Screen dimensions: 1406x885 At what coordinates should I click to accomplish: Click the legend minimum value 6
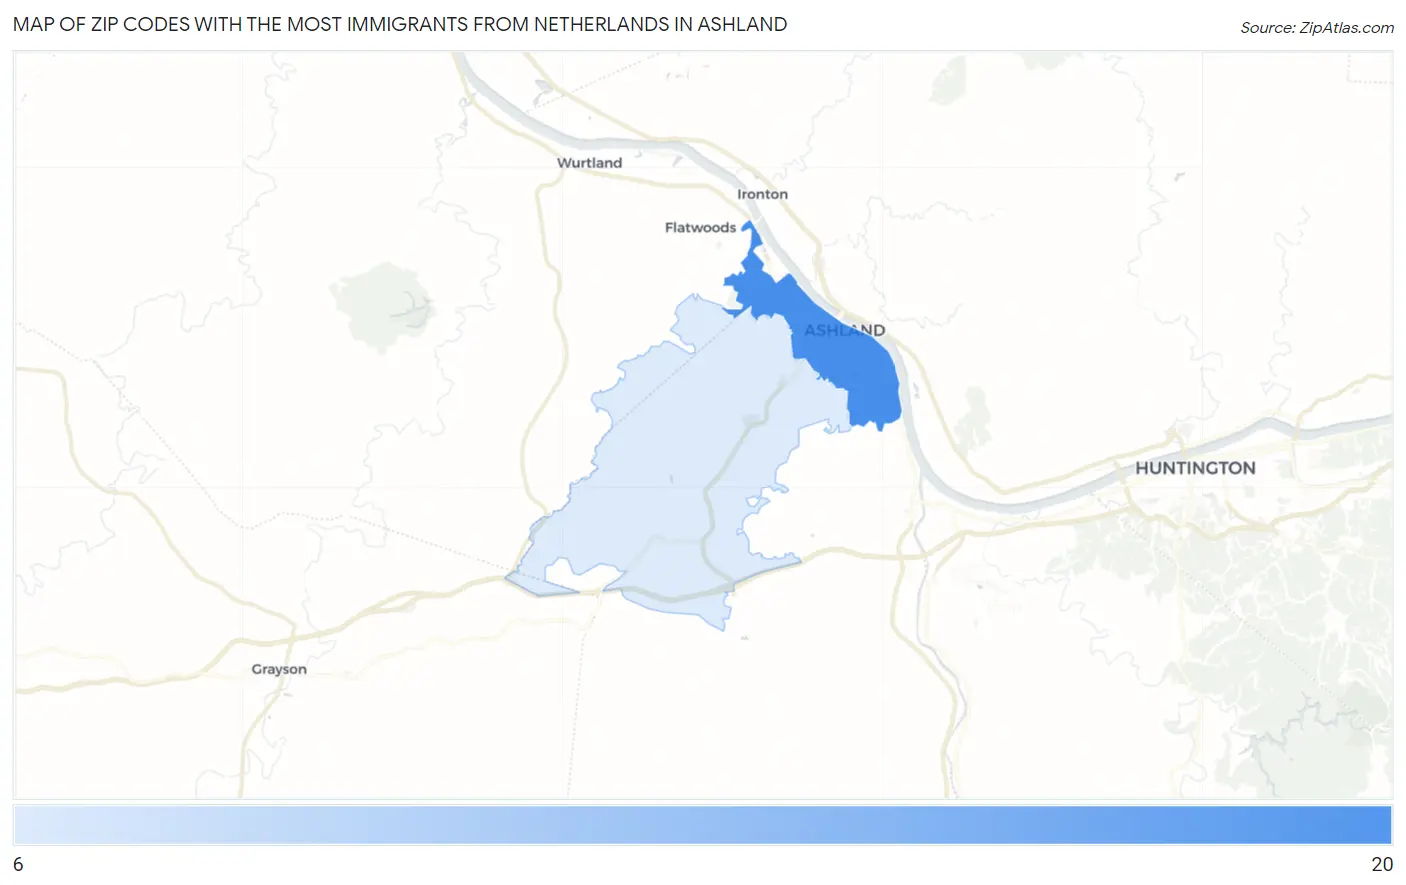tap(18, 864)
